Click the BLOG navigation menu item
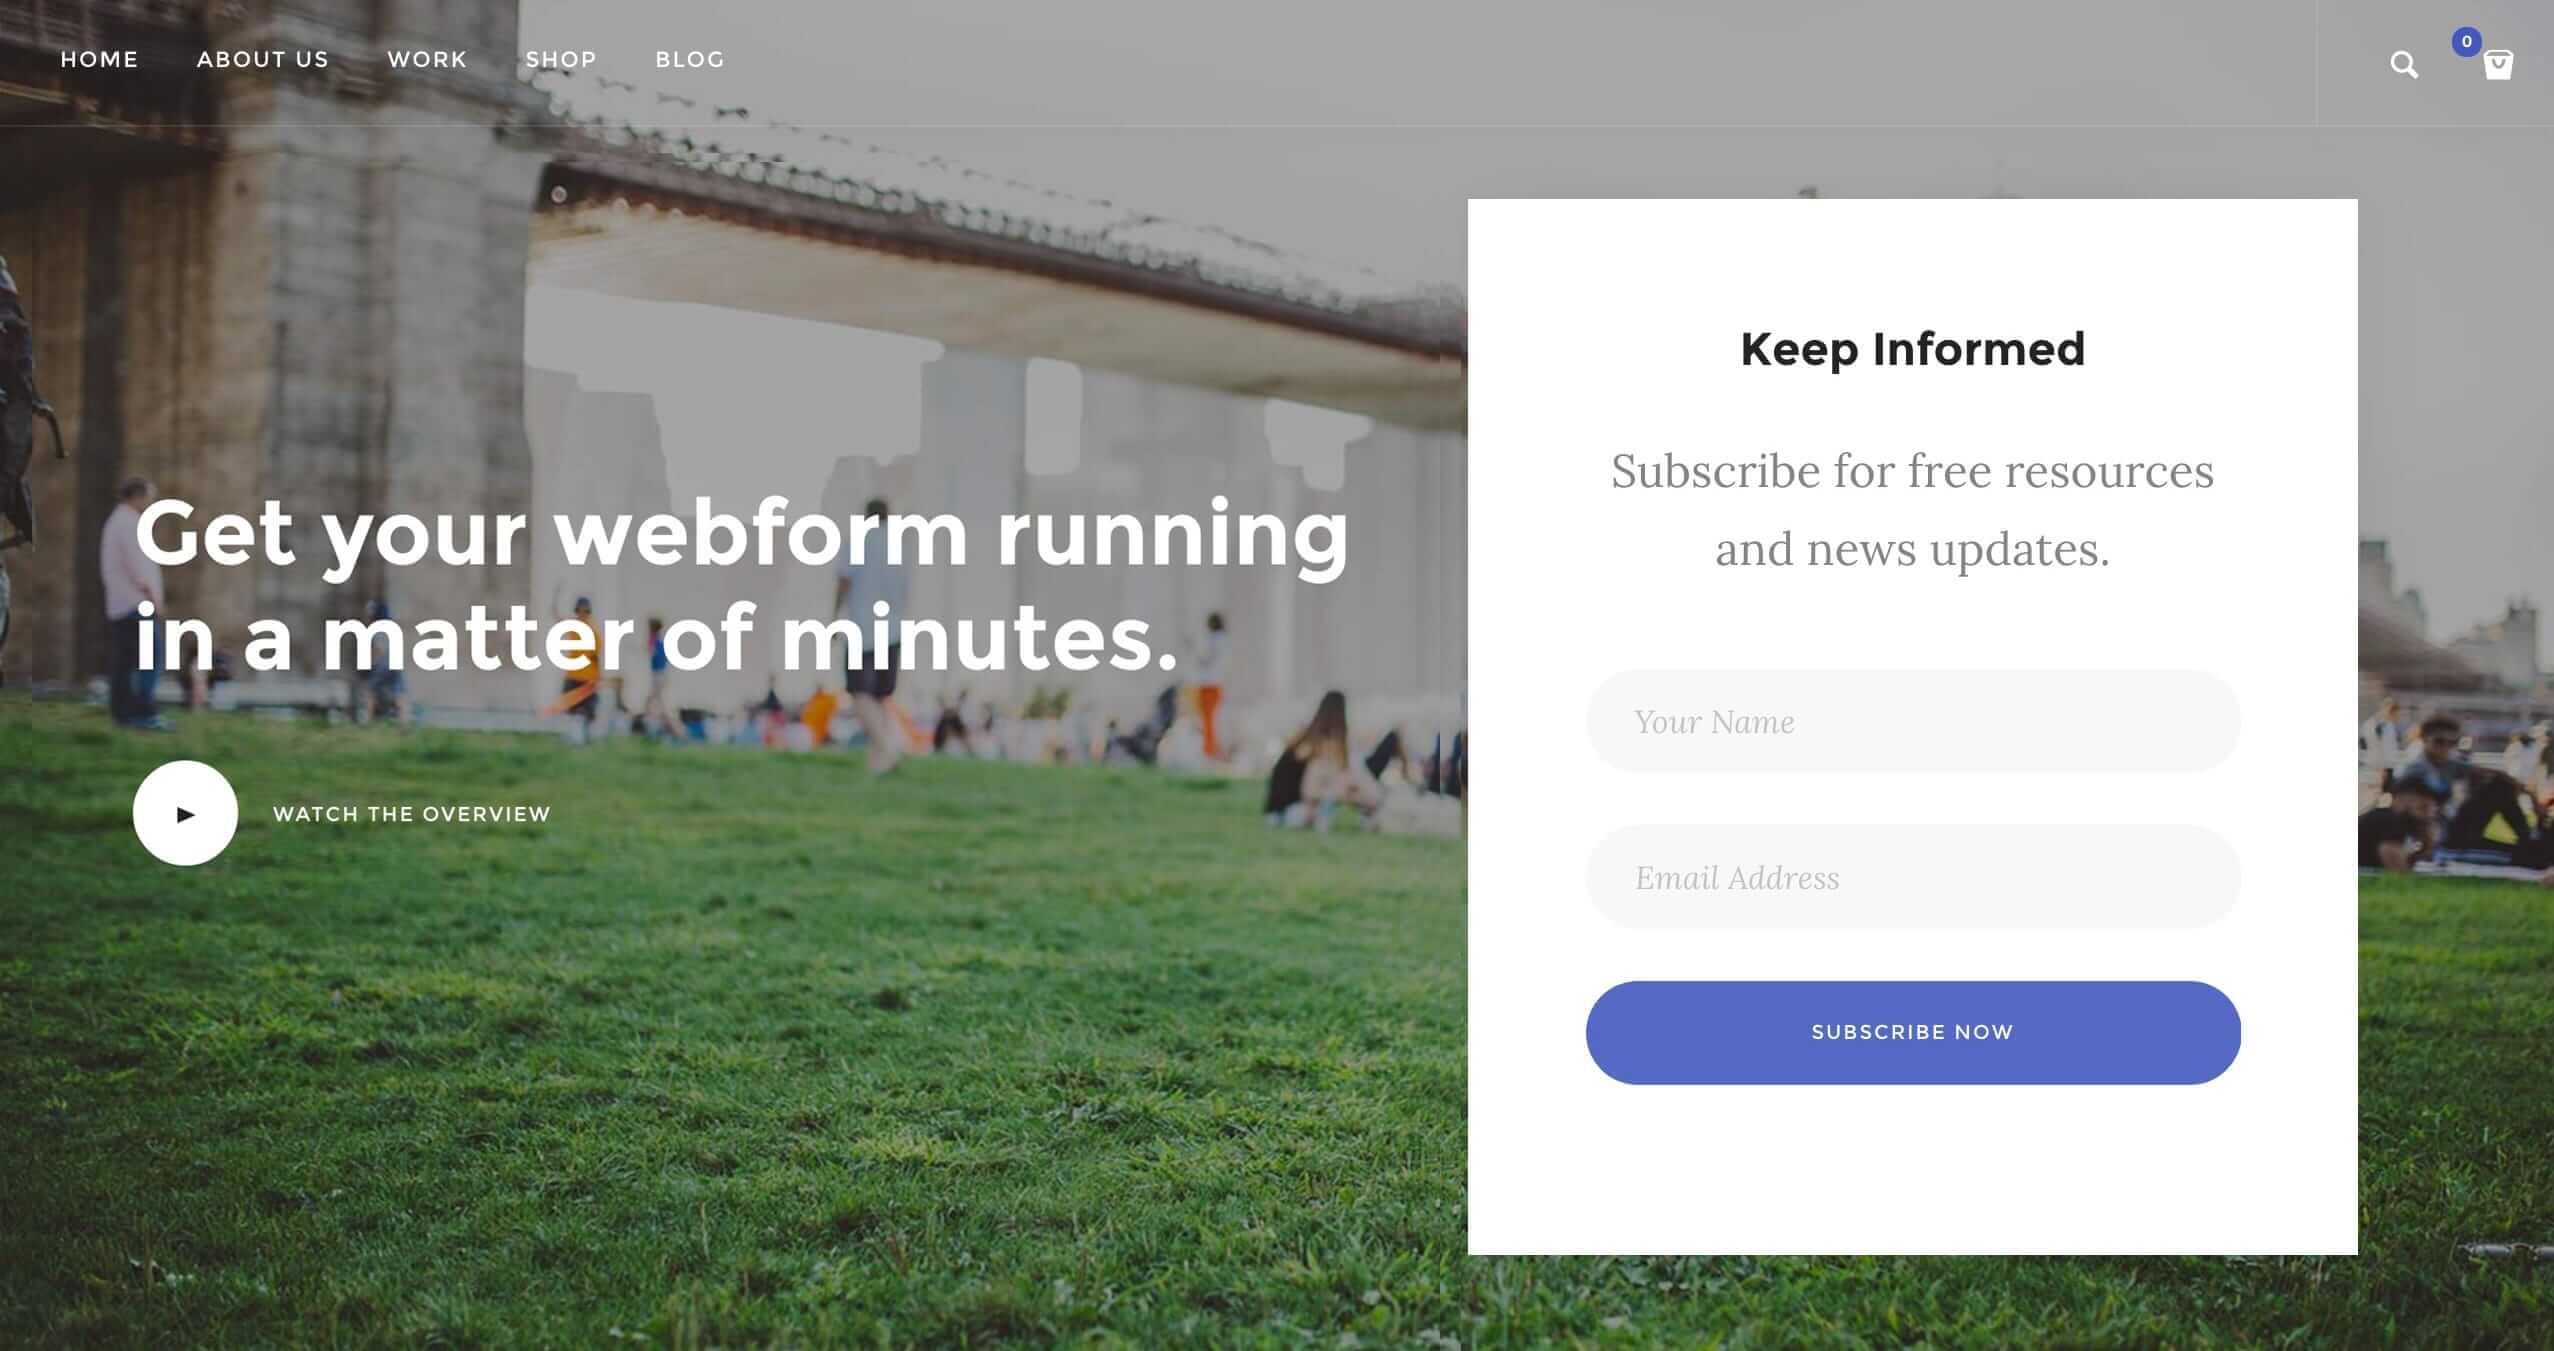2554x1351 pixels. point(691,59)
